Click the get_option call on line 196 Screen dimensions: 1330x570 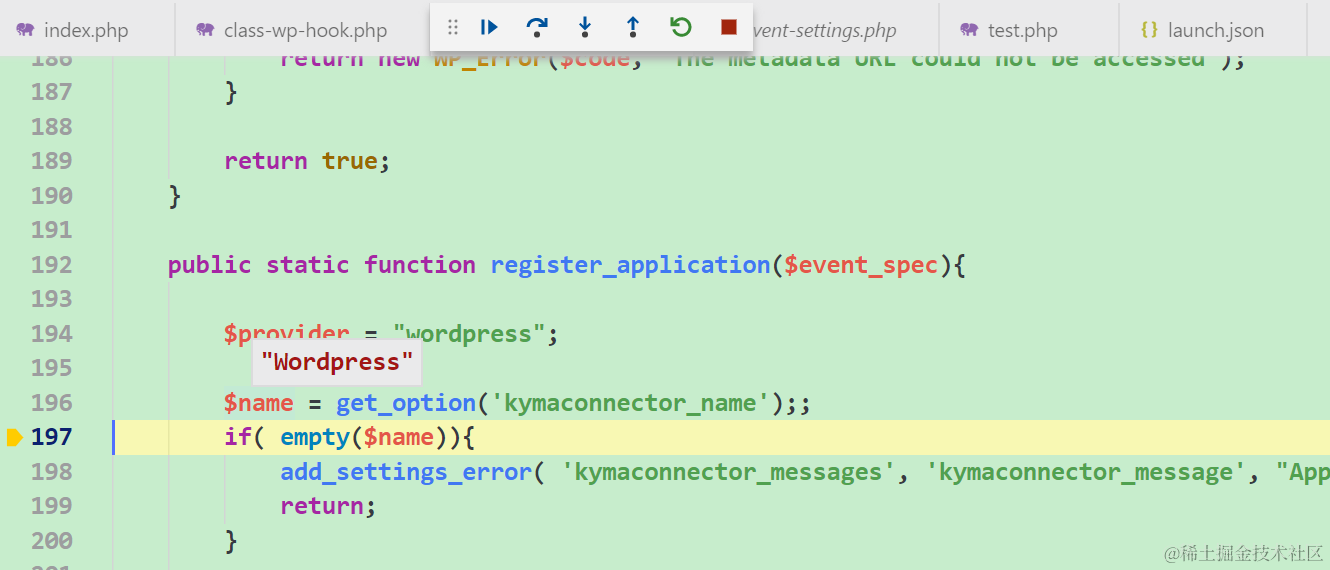[406, 403]
